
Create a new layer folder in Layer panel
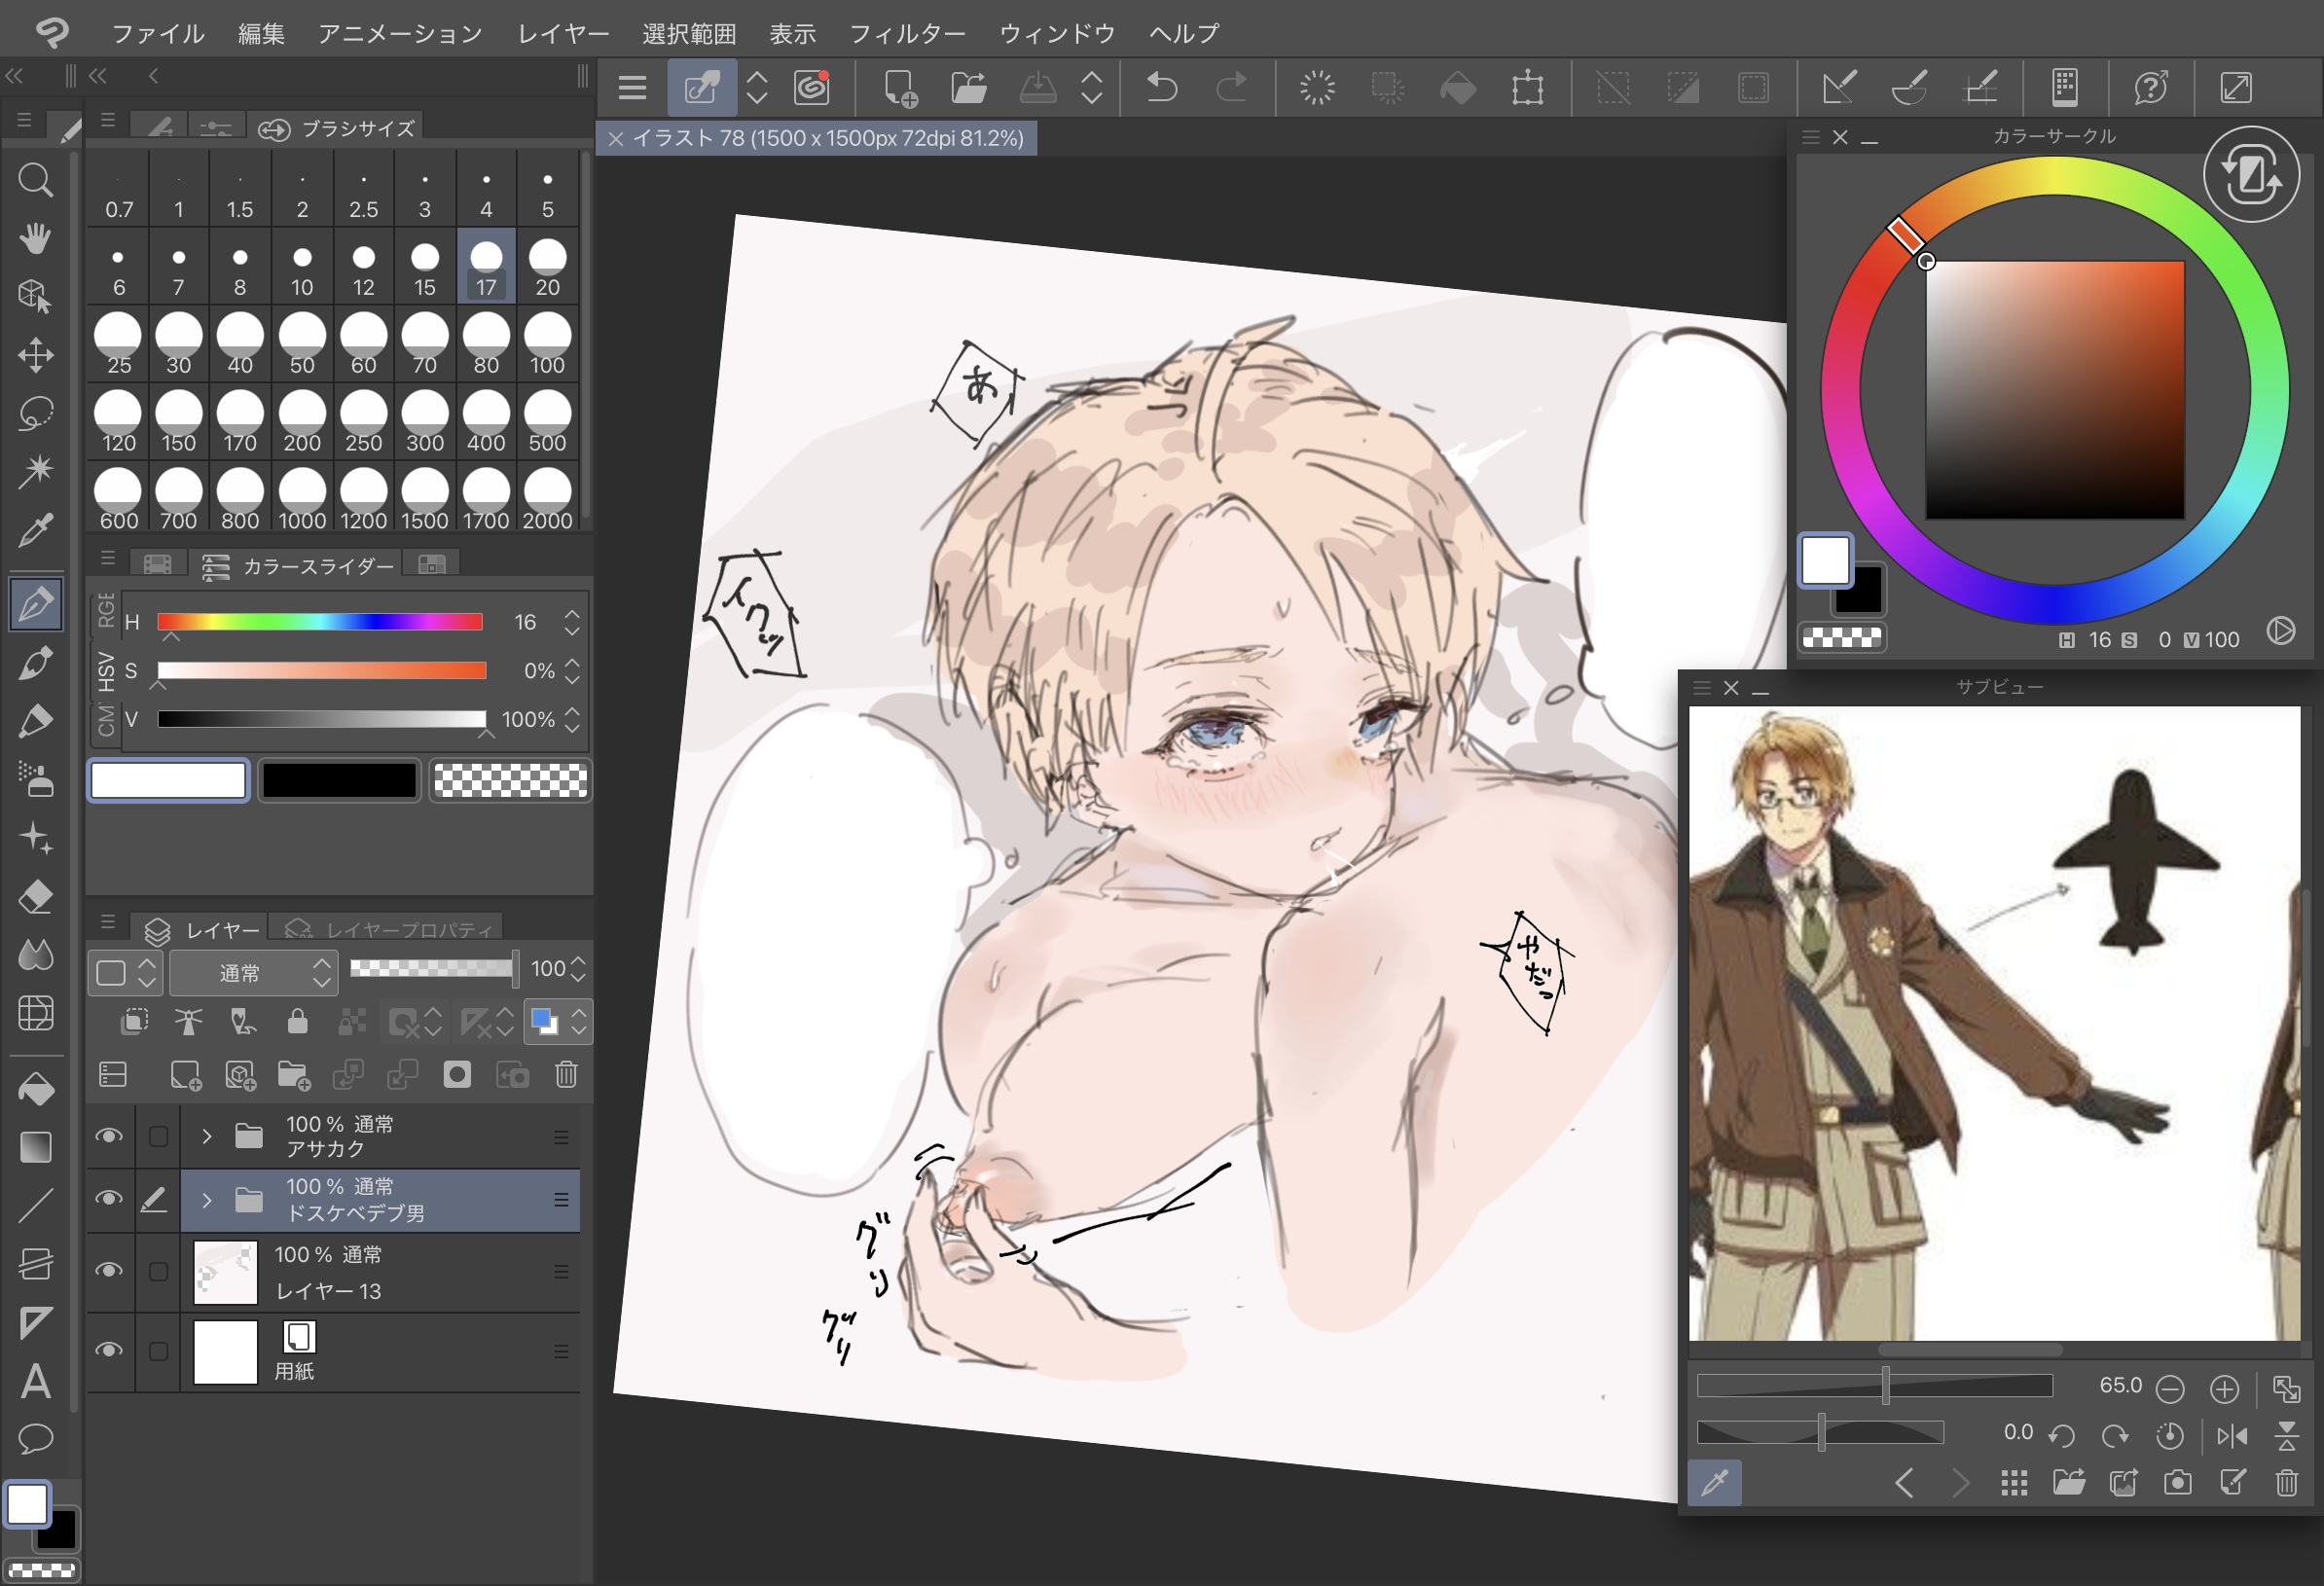tap(293, 1075)
